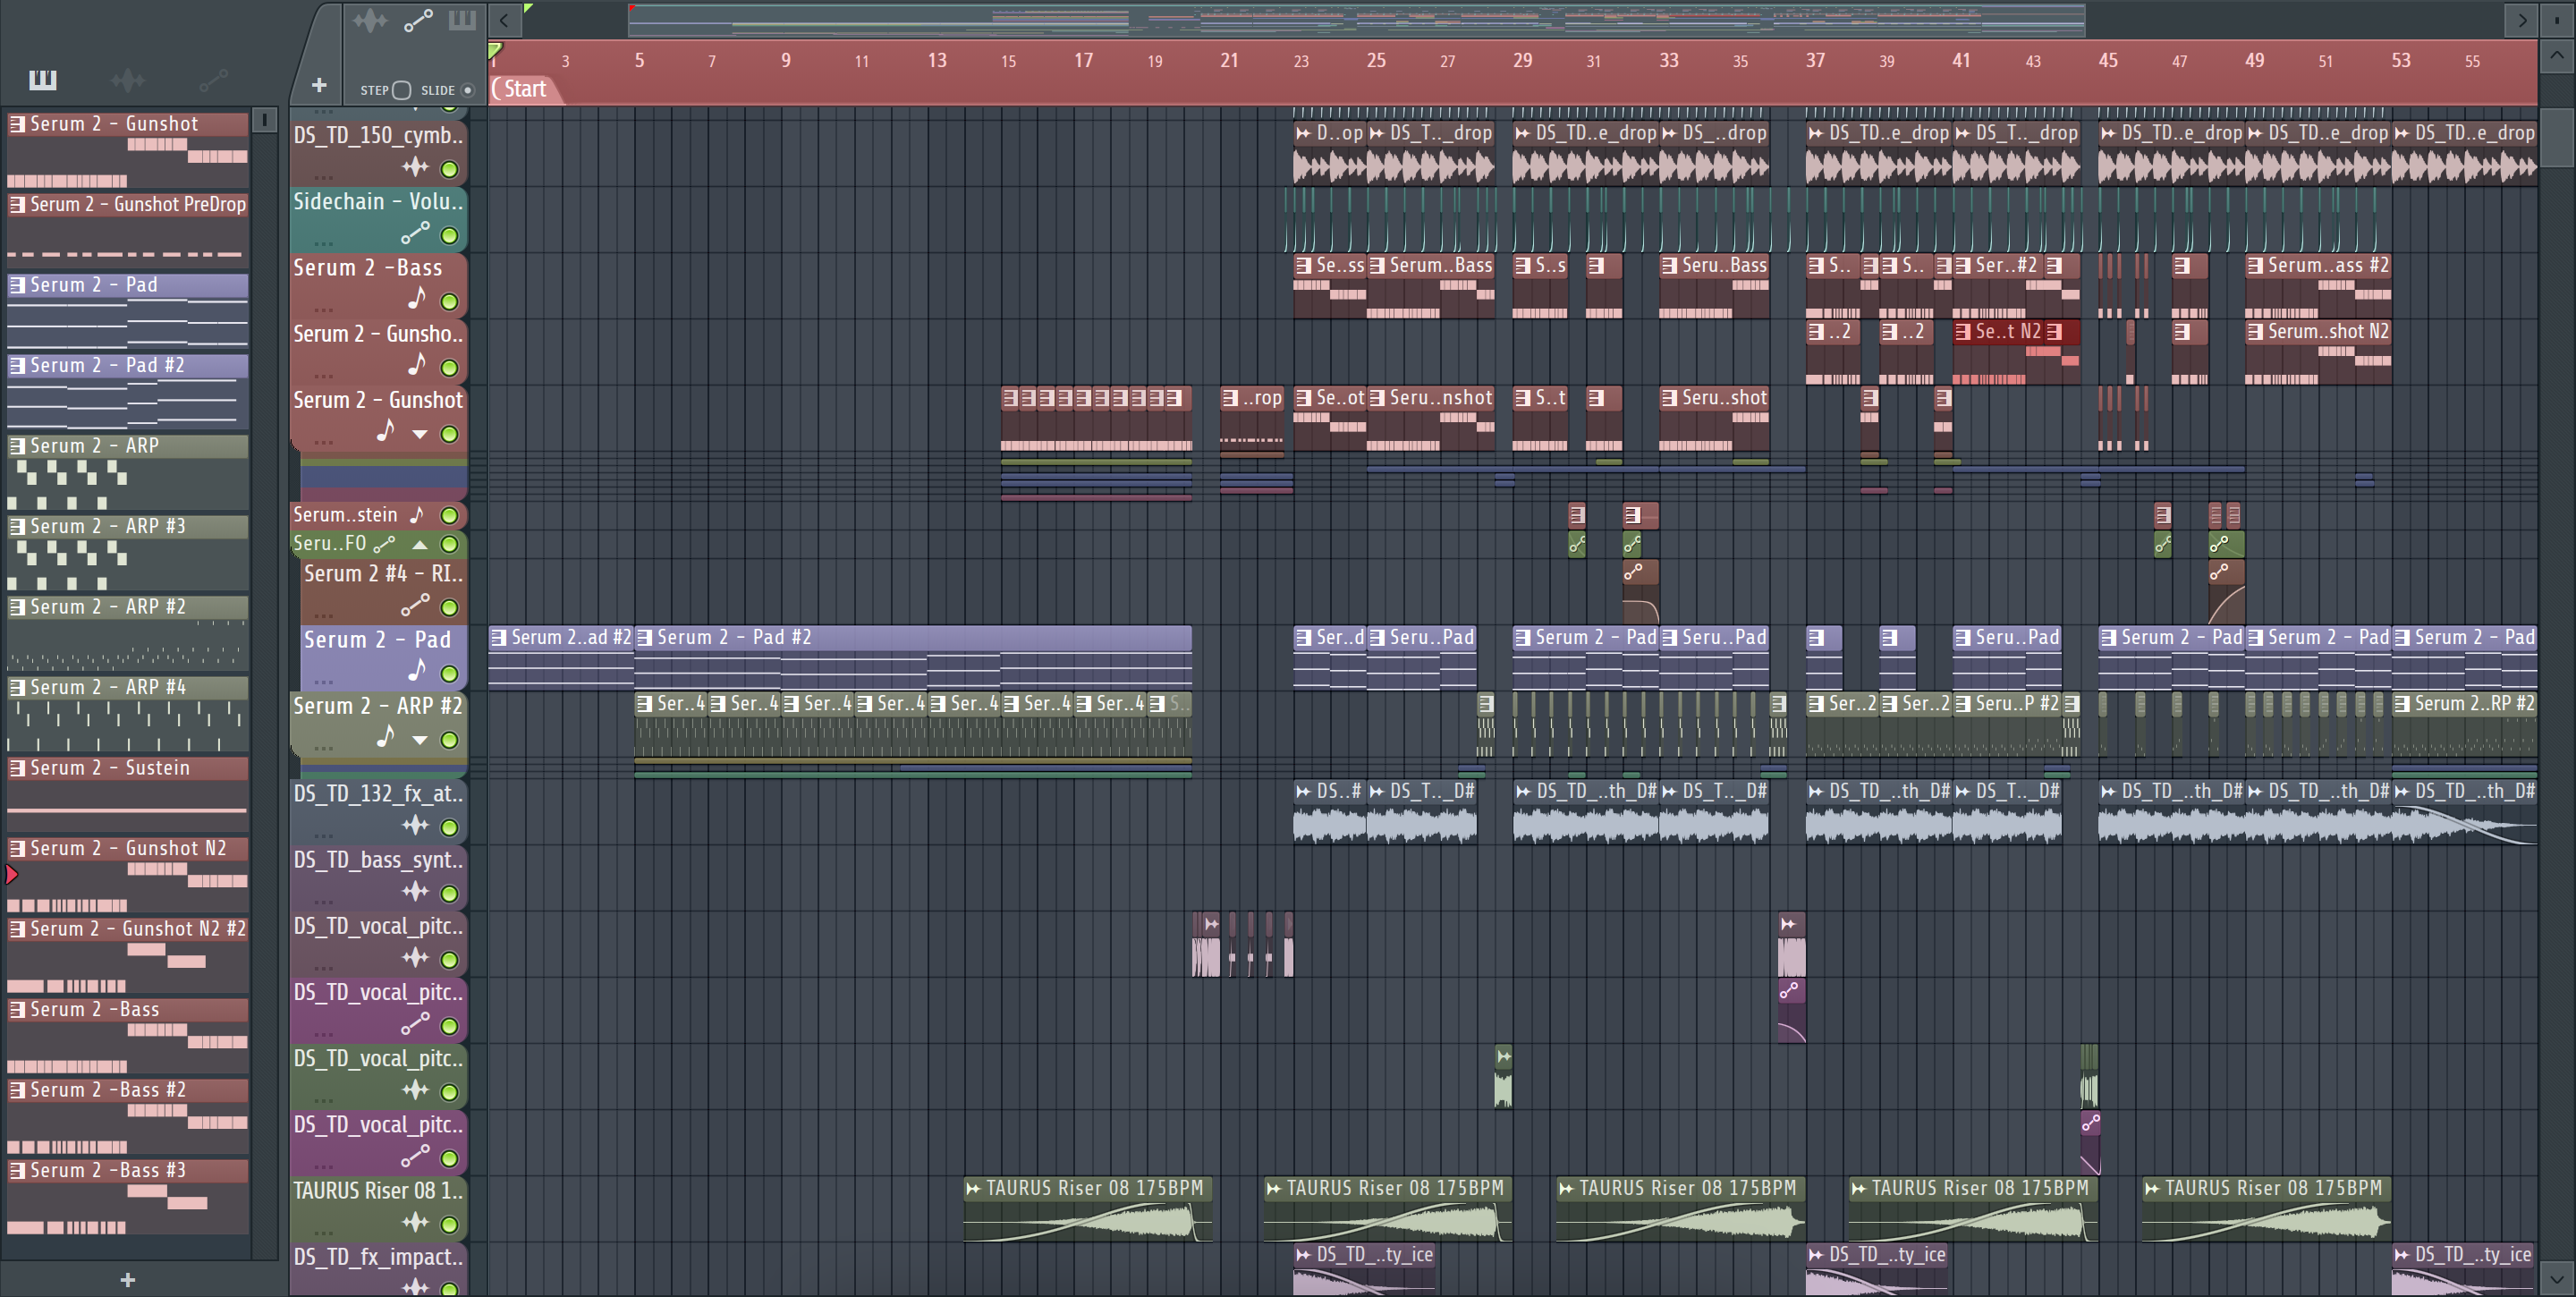Screen dimensions: 2576x1297
Task: Open options dots on DS_TD_150_cymb track
Action: [x=323, y=177]
